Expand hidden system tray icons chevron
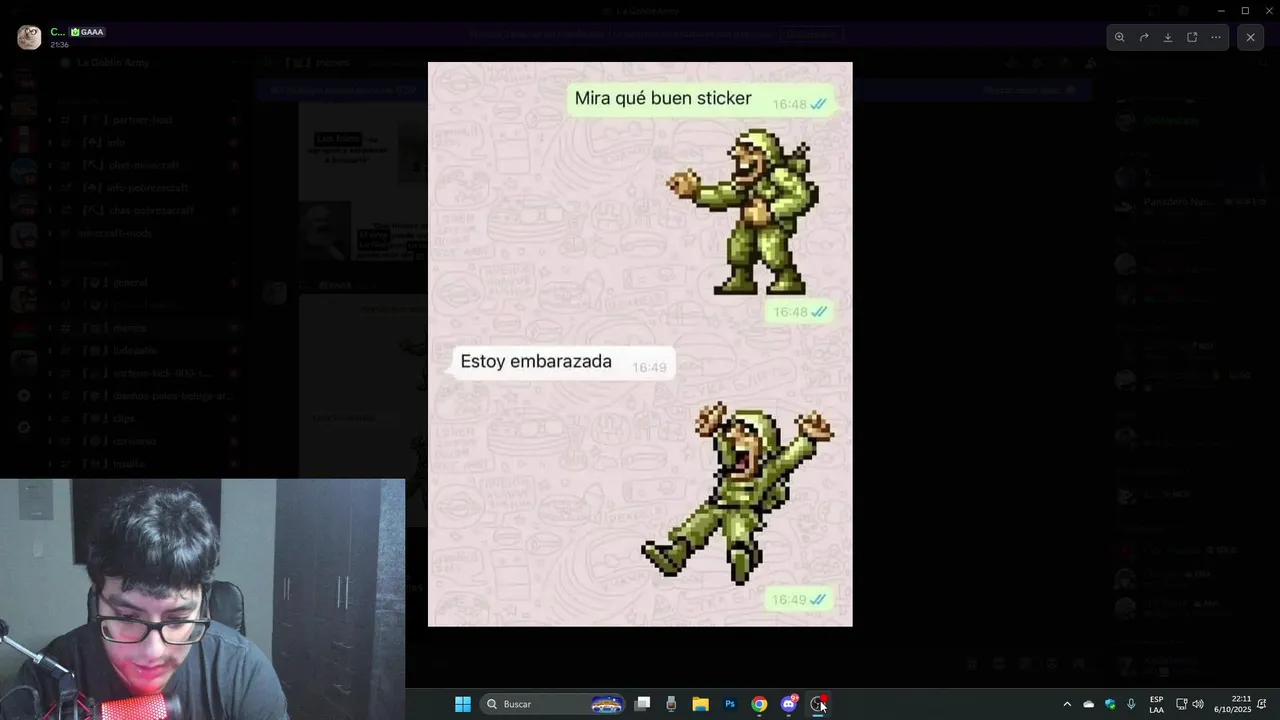This screenshot has width=1280, height=720. [x=1067, y=704]
